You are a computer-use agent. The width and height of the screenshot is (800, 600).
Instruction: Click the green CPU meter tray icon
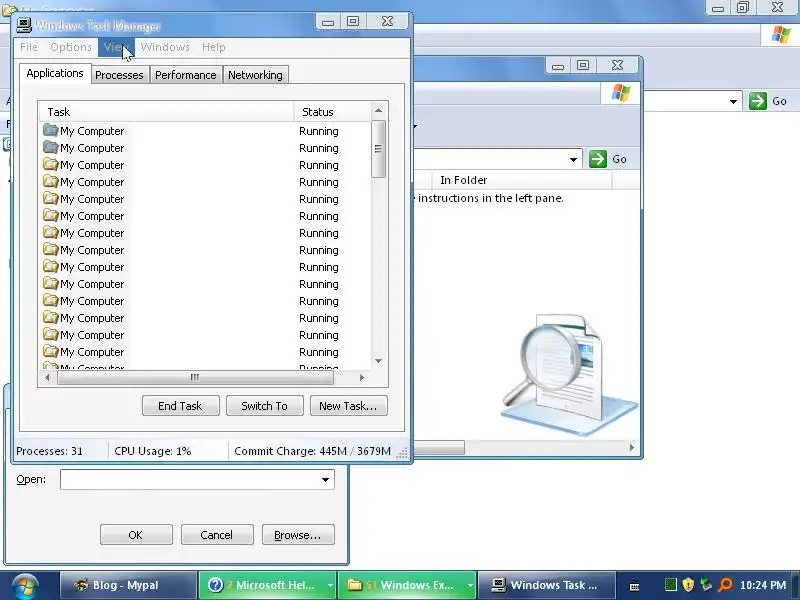(x=671, y=585)
